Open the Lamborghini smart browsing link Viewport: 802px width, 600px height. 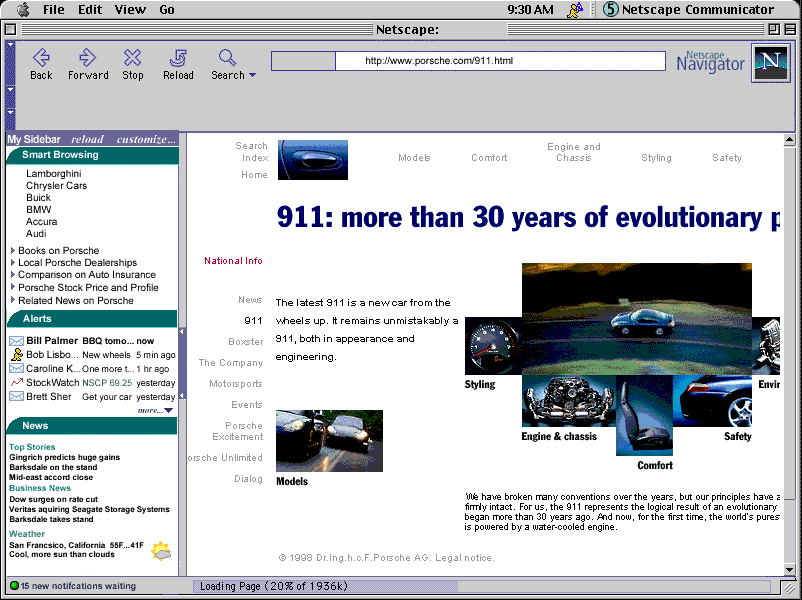tap(54, 173)
